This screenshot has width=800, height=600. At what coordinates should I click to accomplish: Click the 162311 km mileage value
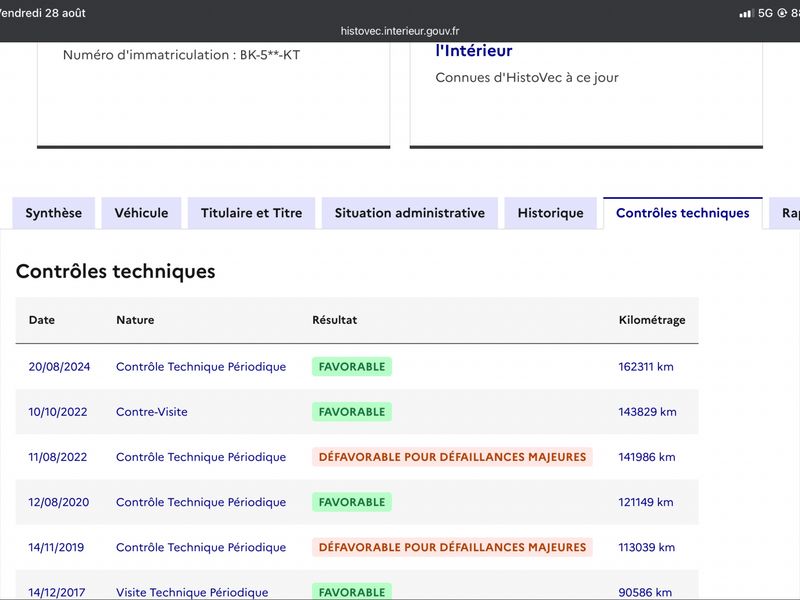tap(646, 367)
